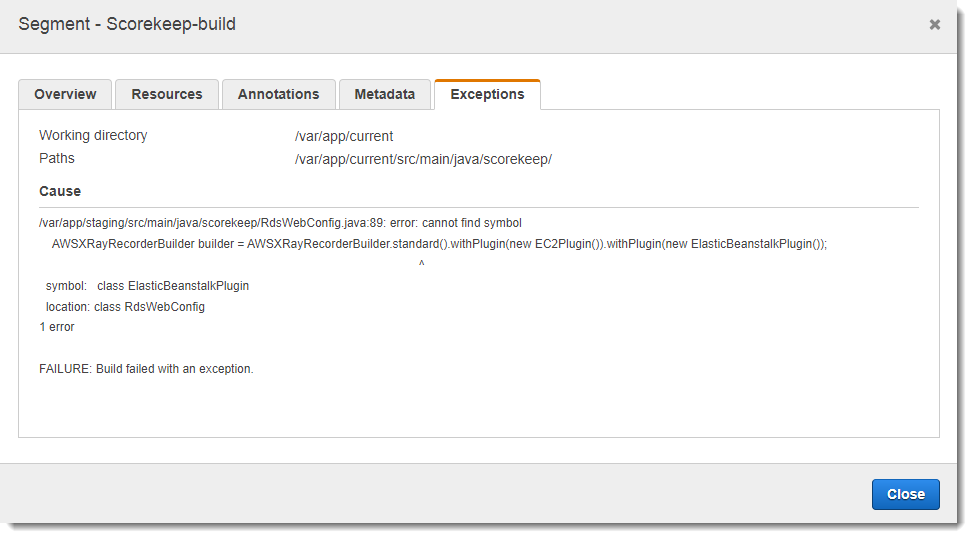Go to the Metadata tab
The width and height of the screenshot is (972, 538).
coord(384,94)
